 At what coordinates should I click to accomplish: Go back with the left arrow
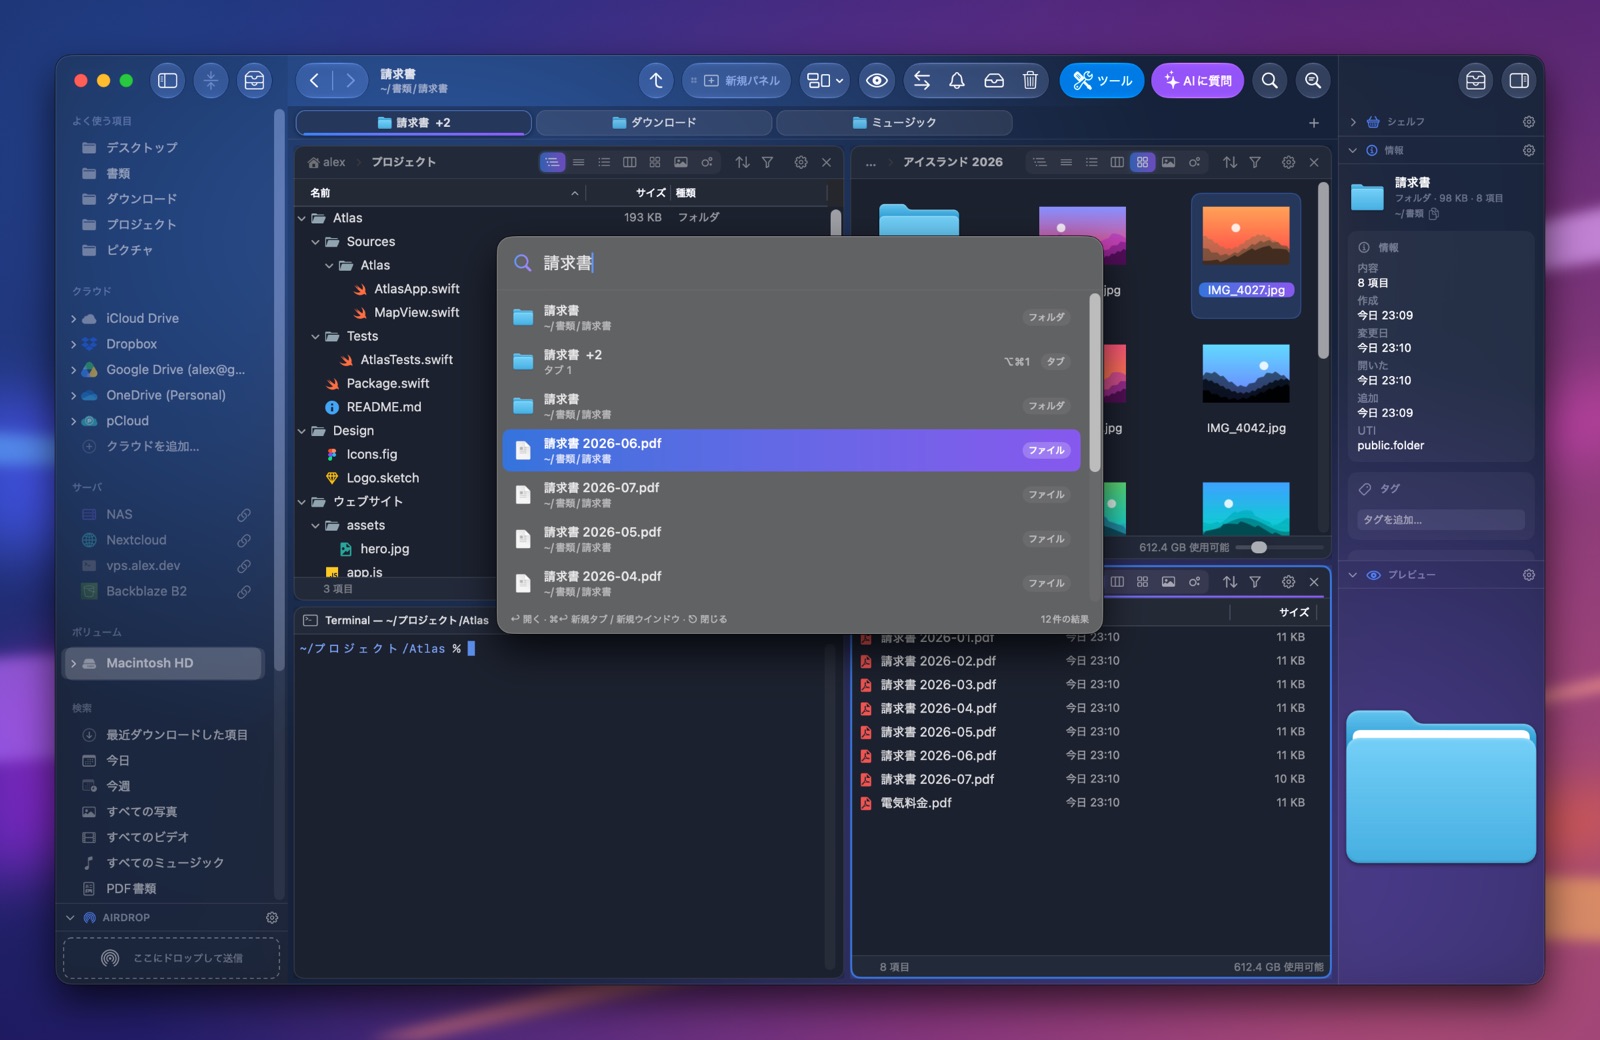coord(314,81)
